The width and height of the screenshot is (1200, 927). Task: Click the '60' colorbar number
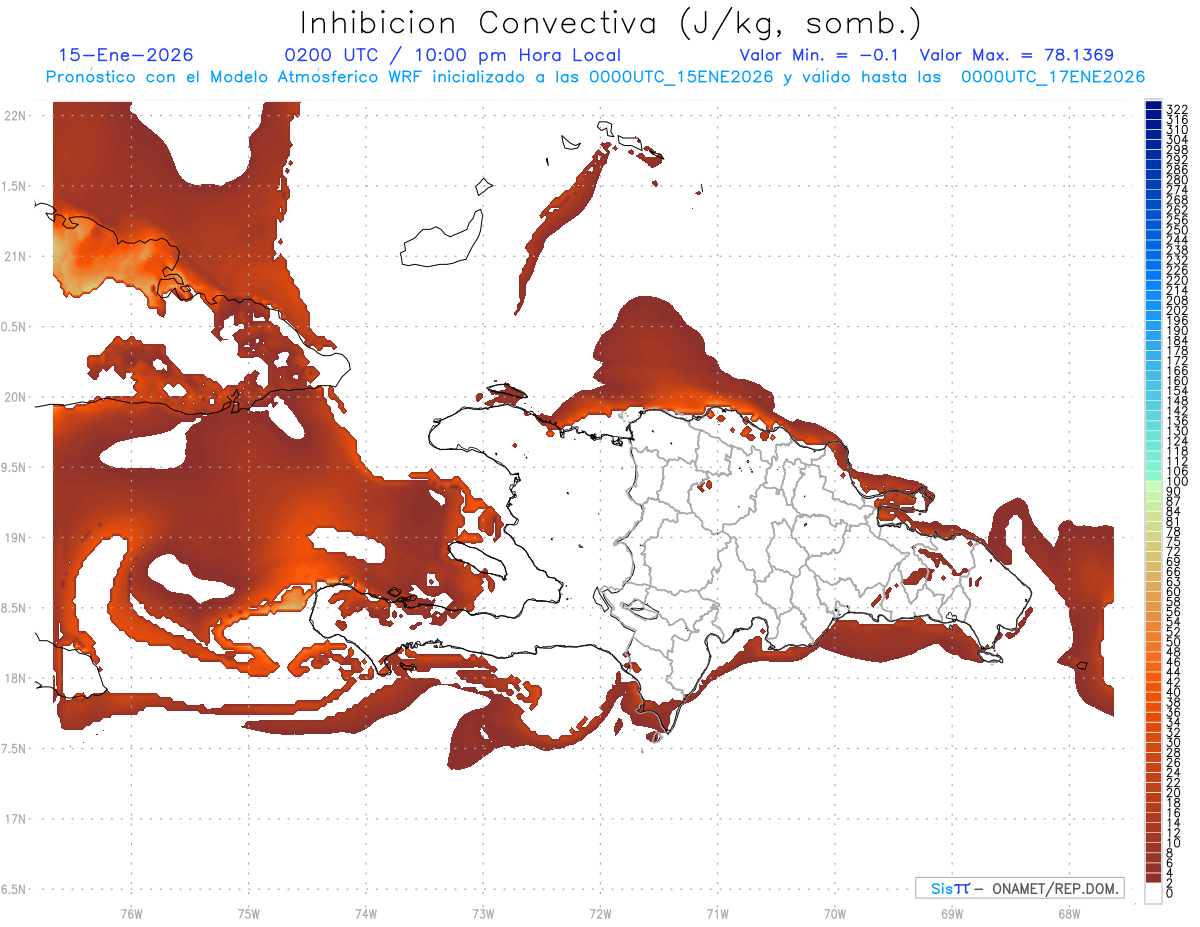[x=1174, y=592]
